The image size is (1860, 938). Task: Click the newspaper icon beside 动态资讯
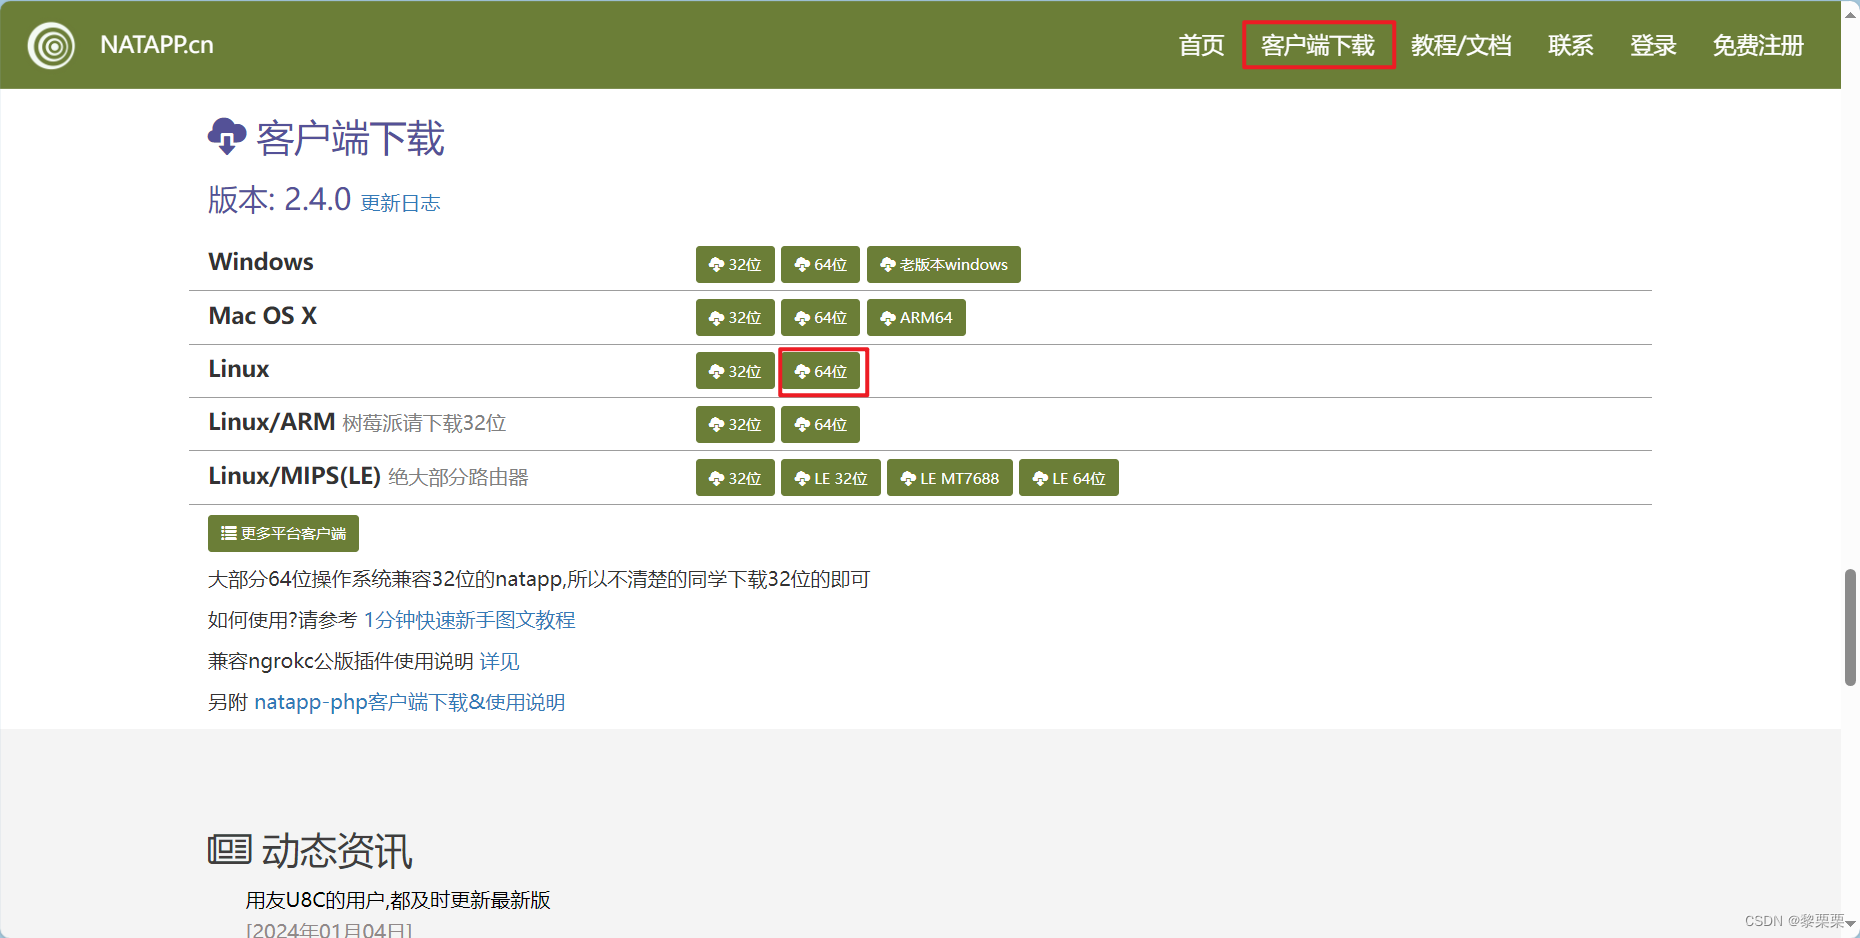pos(229,850)
